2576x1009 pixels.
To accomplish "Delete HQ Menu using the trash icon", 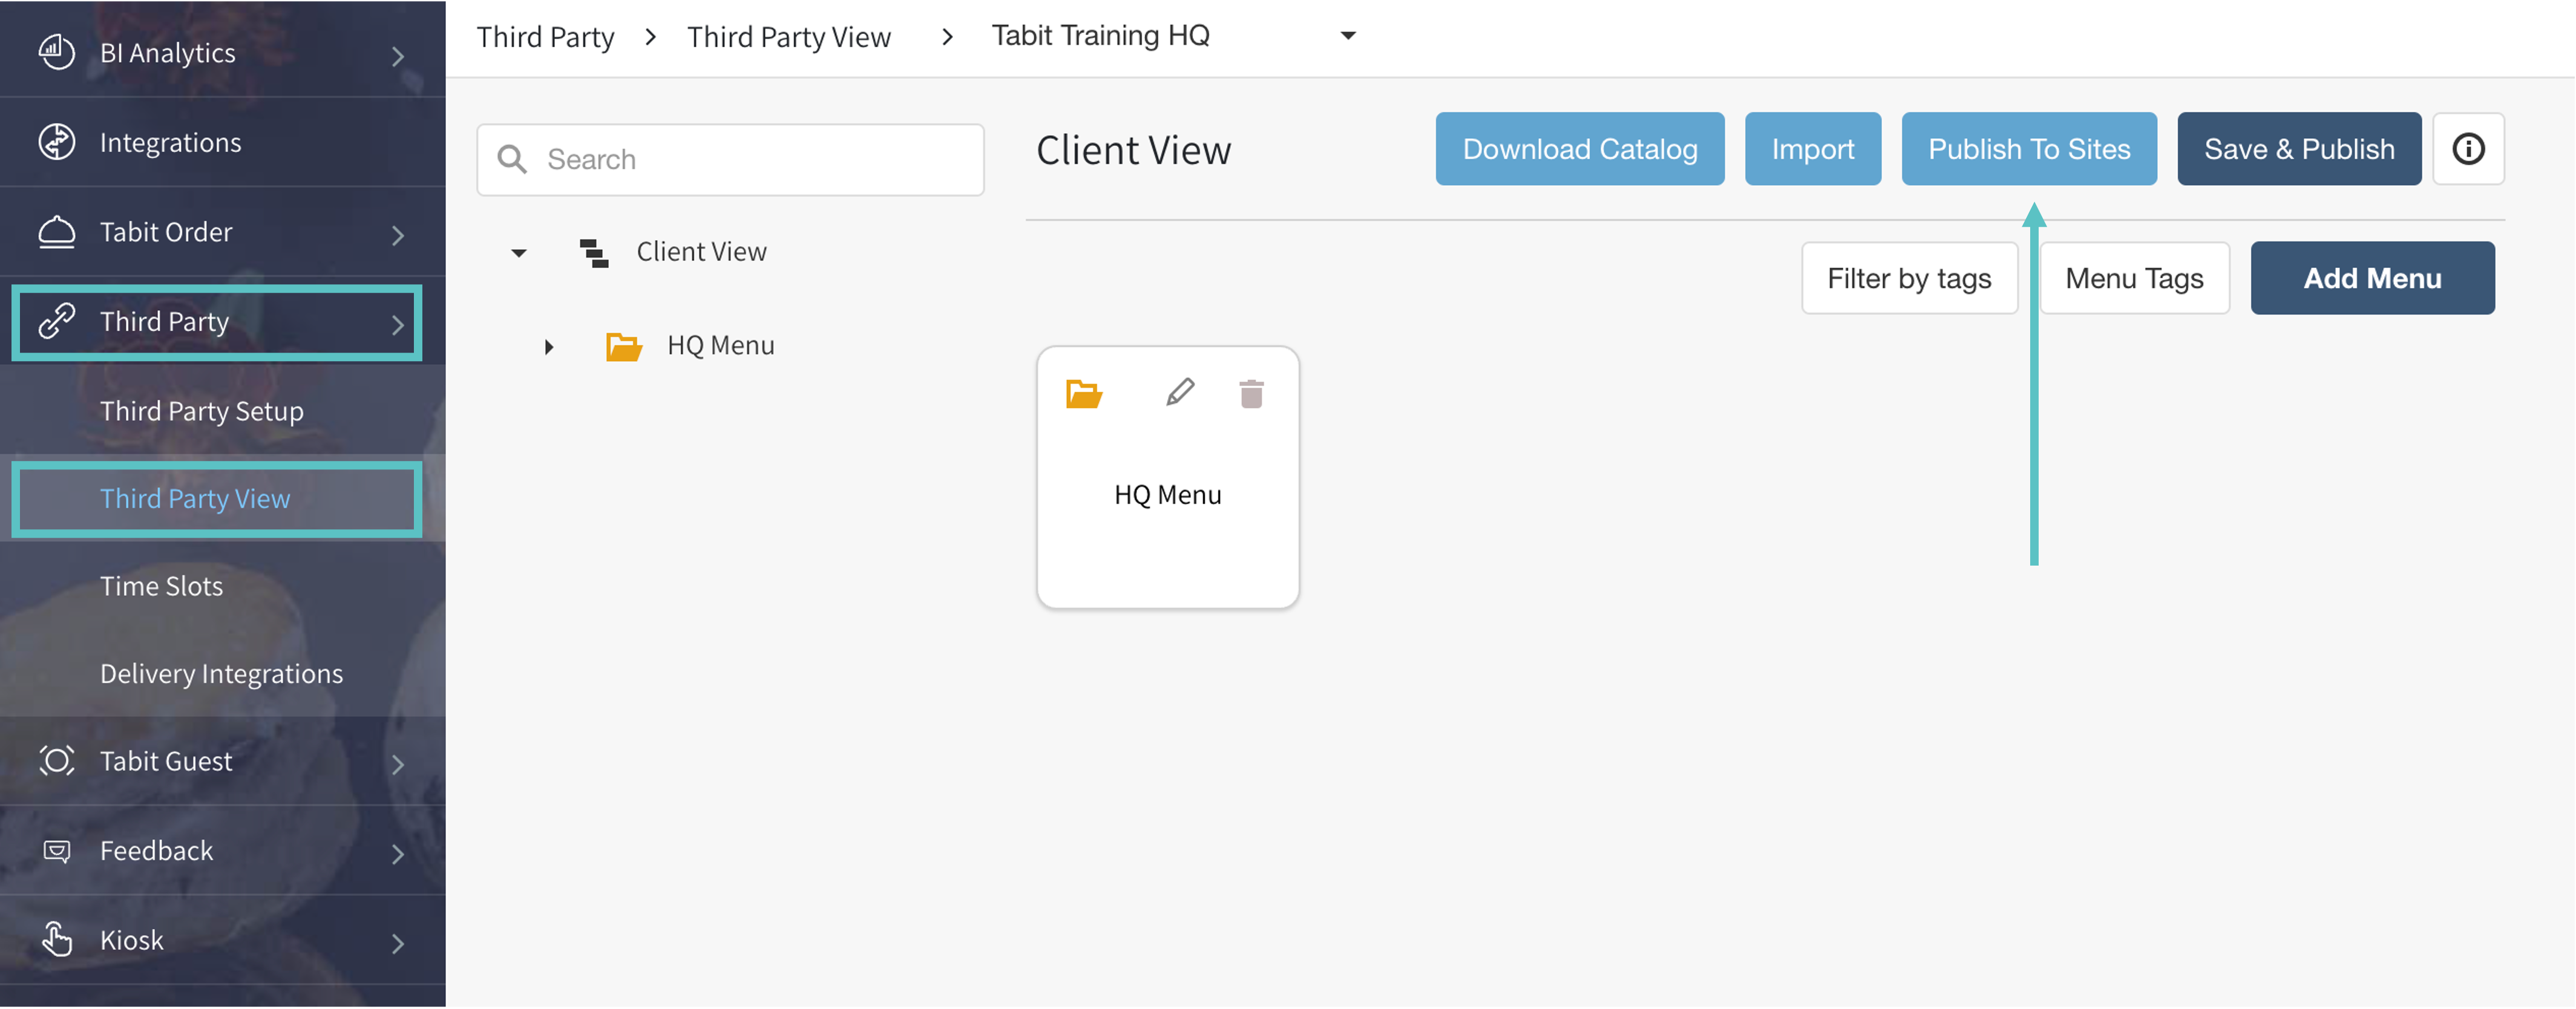I will point(1251,393).
